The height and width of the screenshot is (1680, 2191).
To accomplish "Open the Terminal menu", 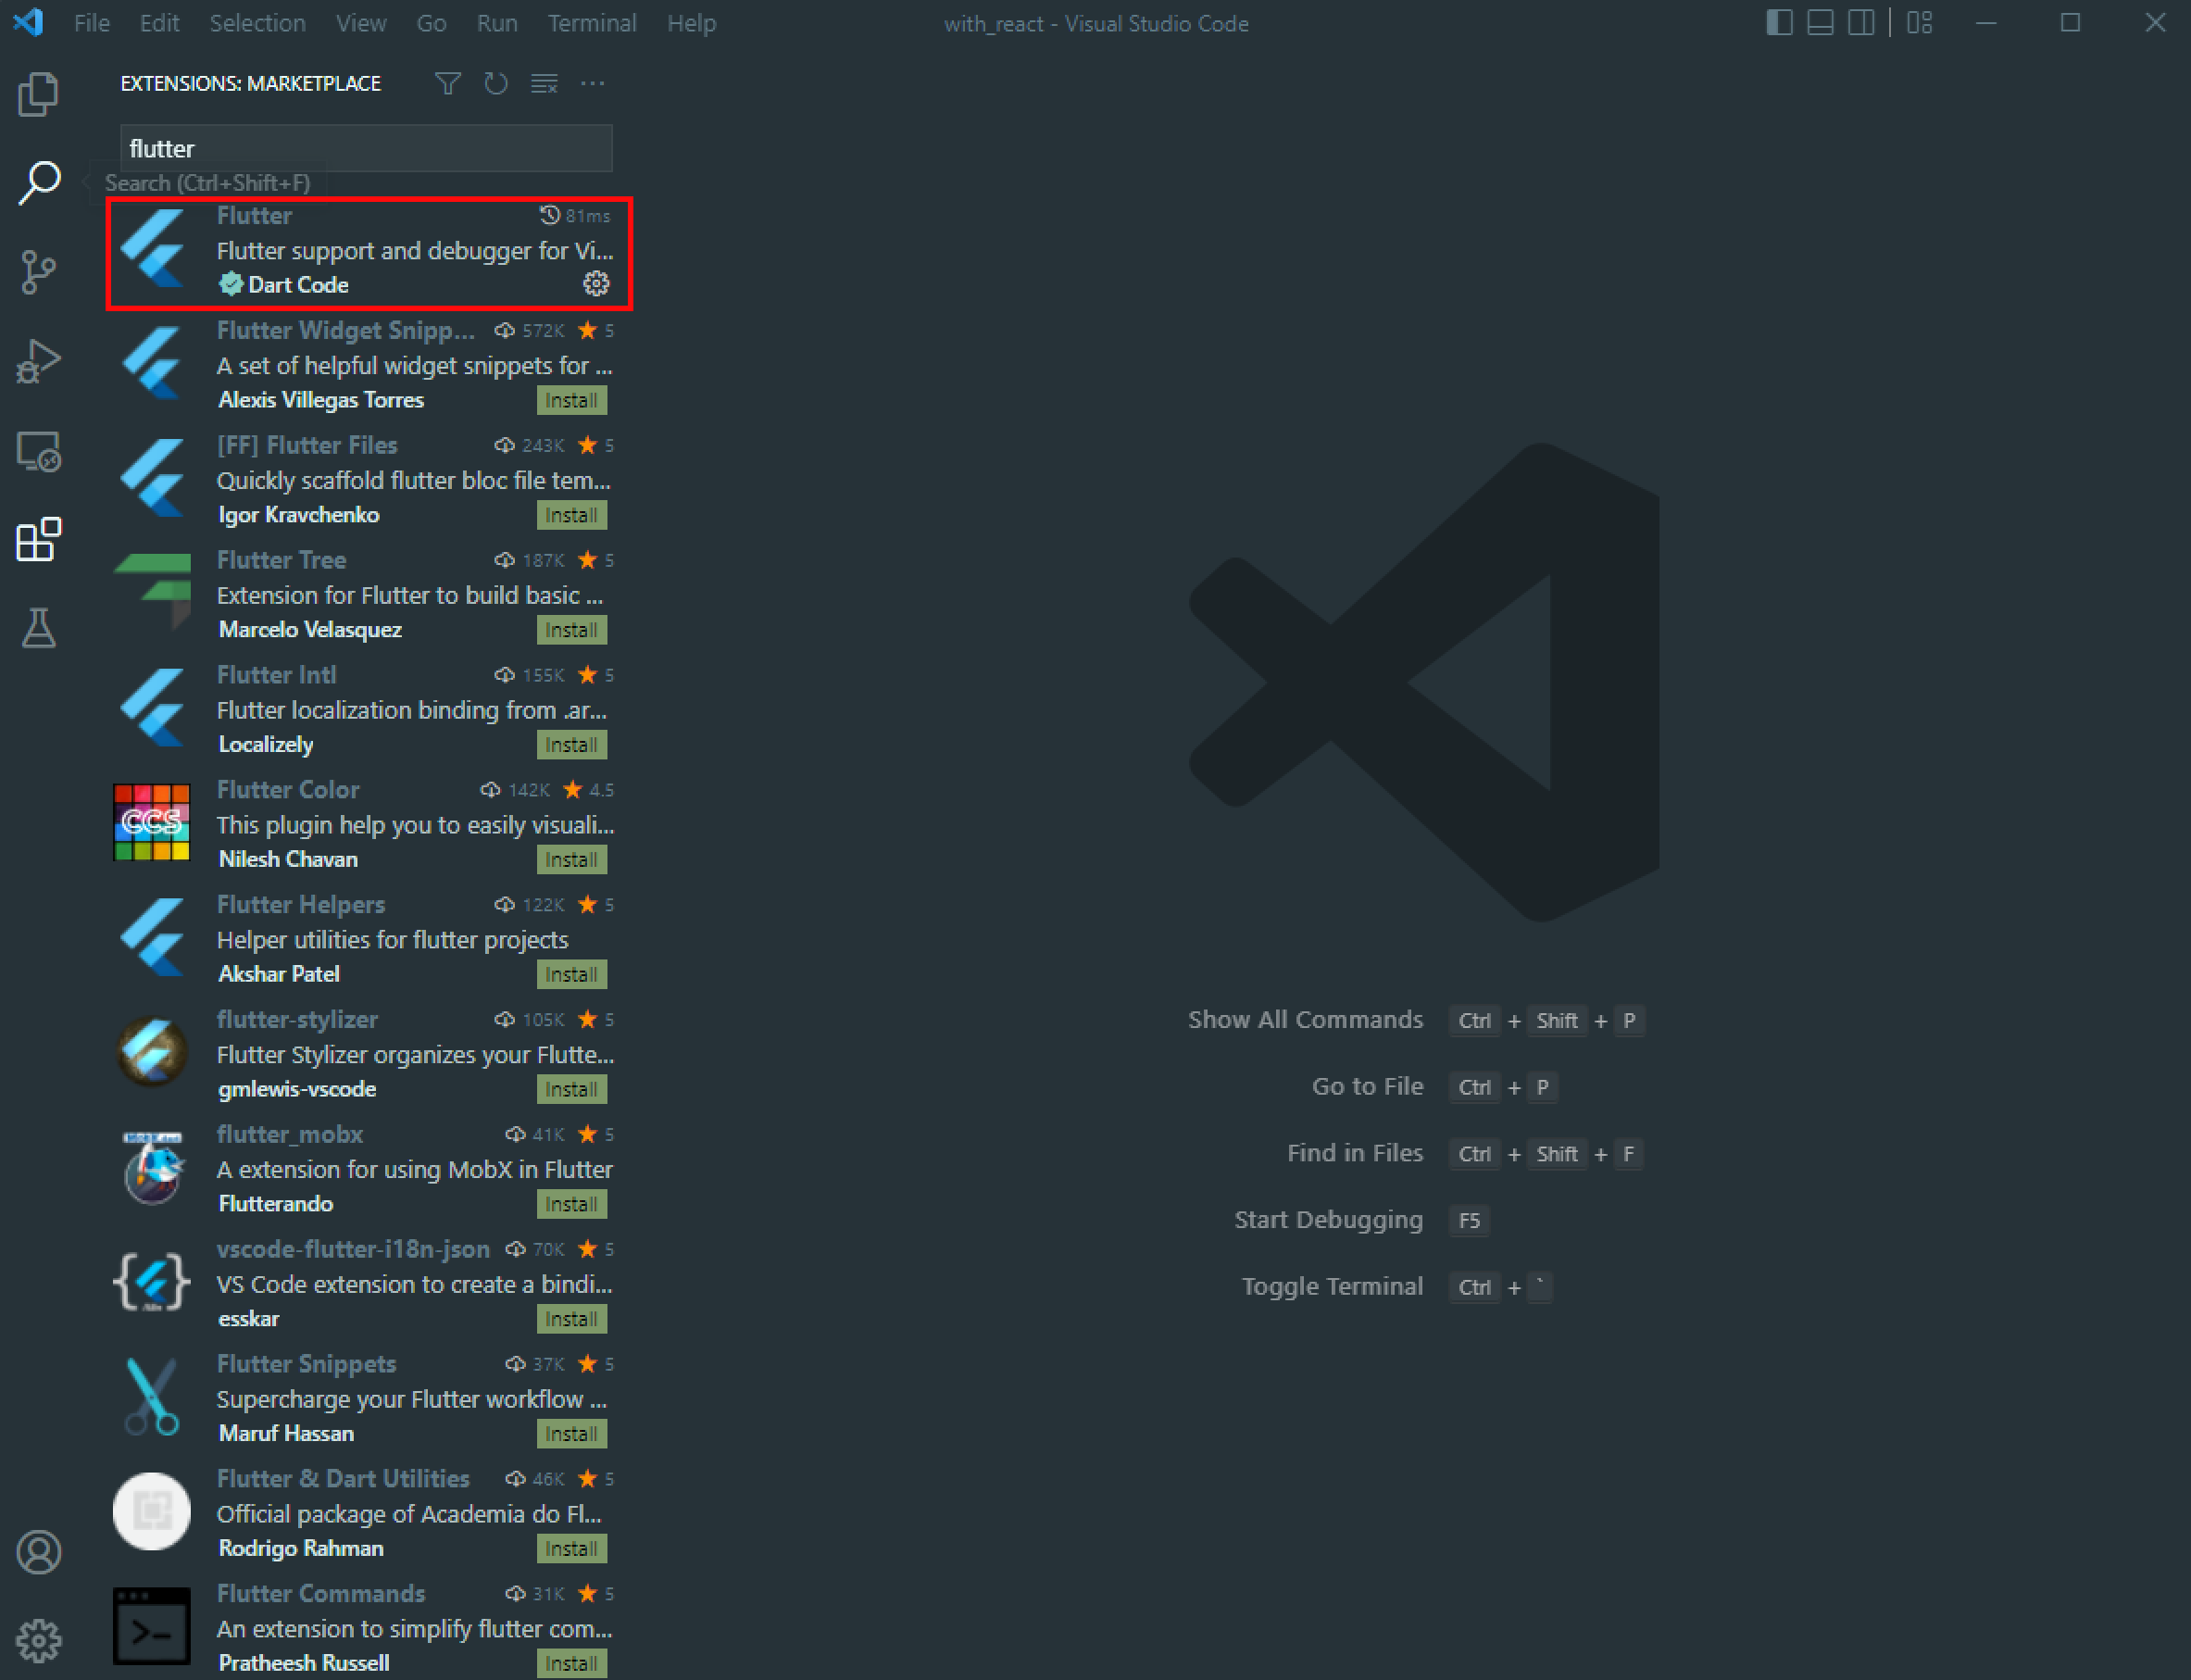I will 591,23.
